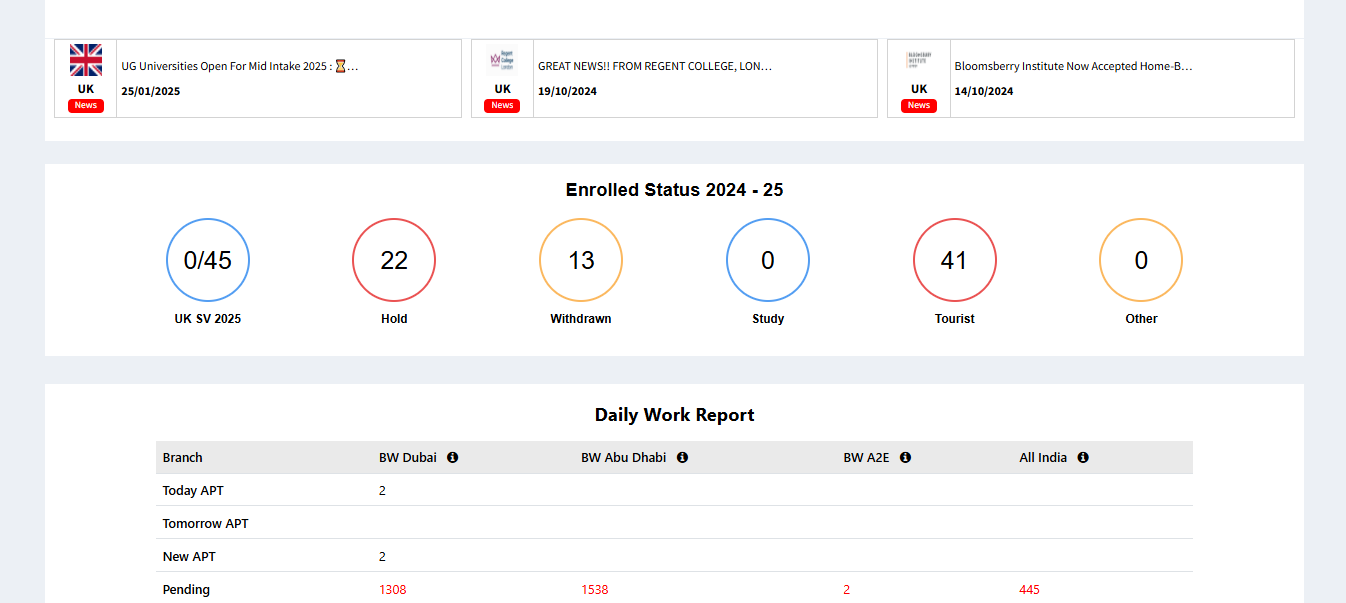Image resolution: width=1346 pixels, height=603 pixels.
Task: Click the info icon beside BW A2E
Action: [x=905, y=458]
